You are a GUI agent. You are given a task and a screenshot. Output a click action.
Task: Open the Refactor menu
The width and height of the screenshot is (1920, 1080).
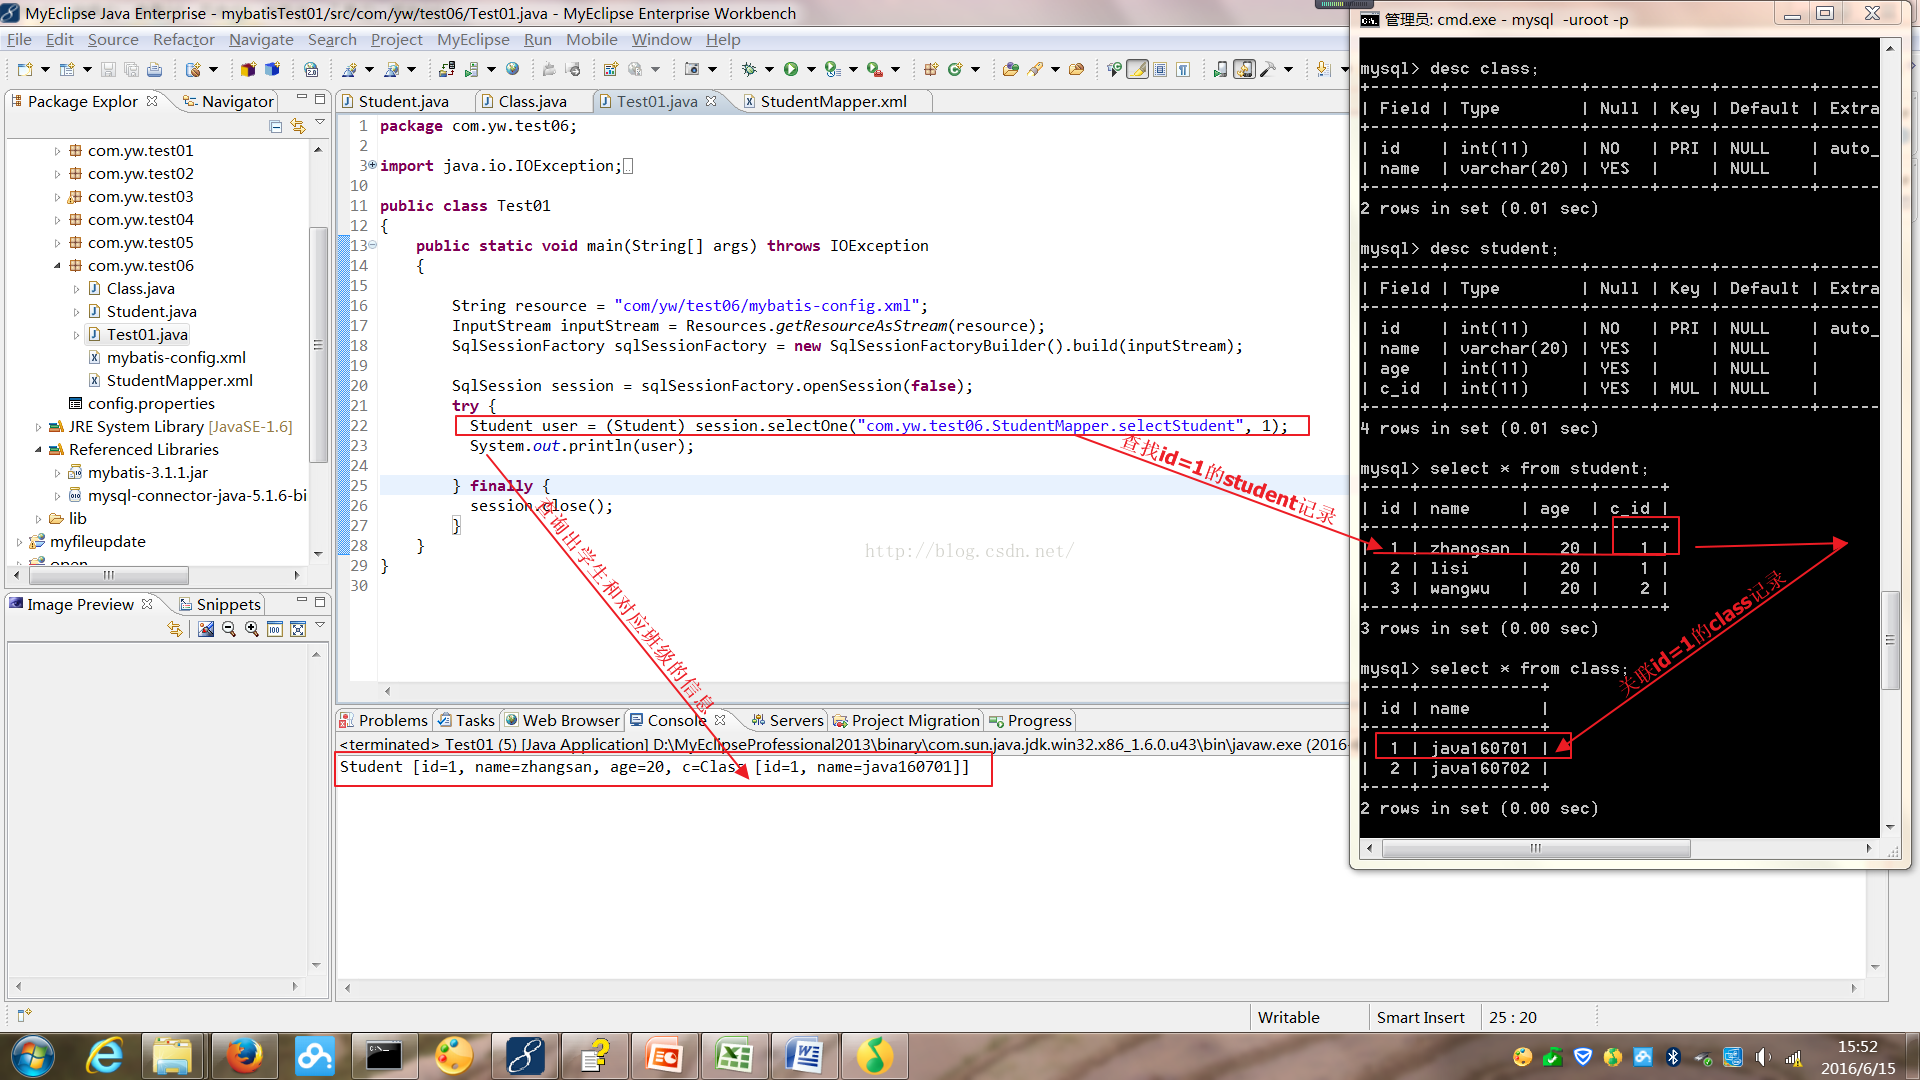(183, 40)
